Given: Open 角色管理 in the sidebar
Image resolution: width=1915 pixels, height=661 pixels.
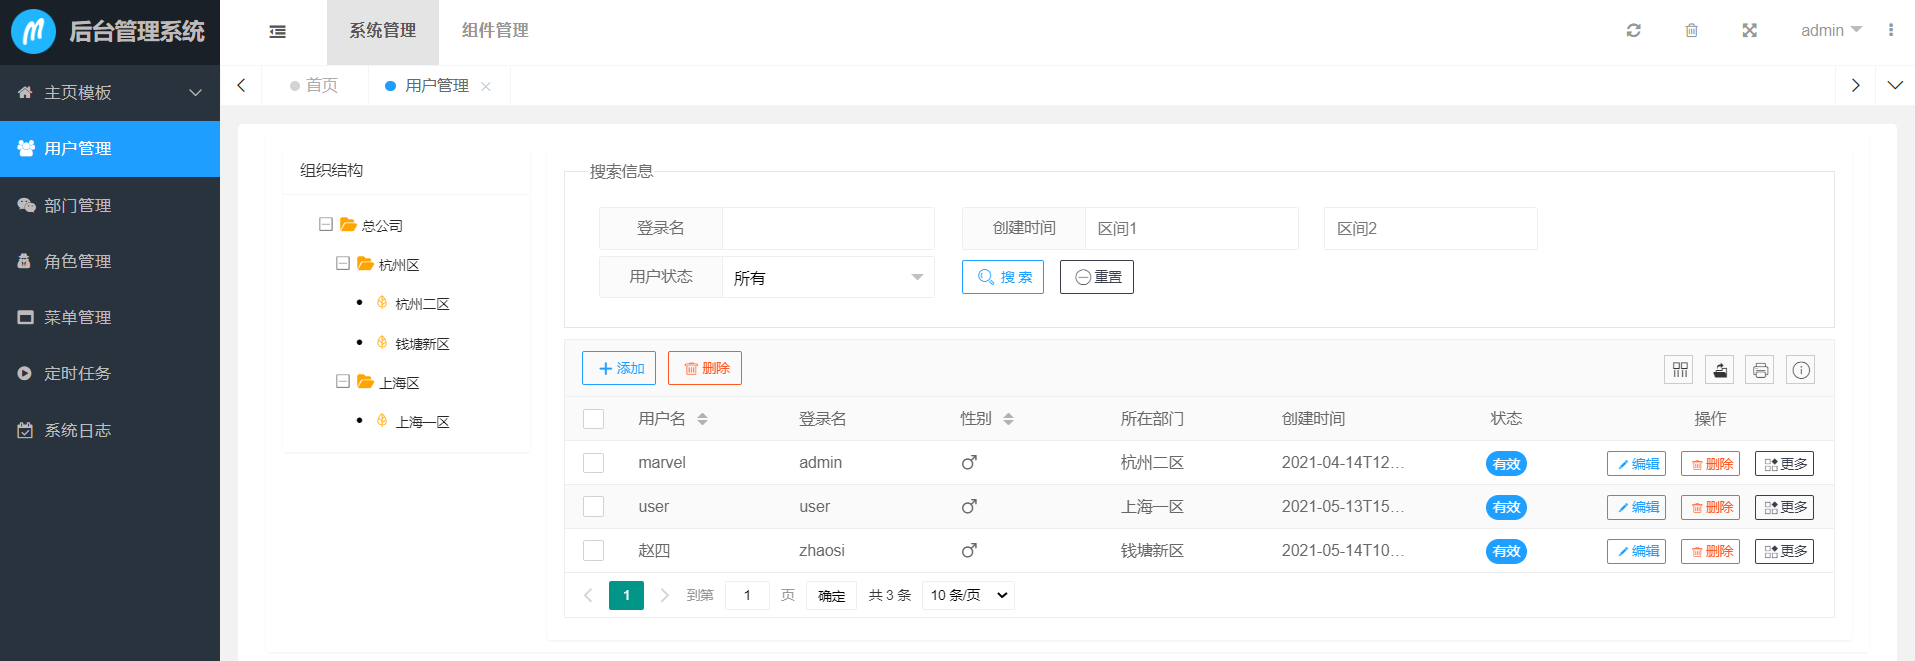Looking at the screenshot, I should [x=78, y=261].
